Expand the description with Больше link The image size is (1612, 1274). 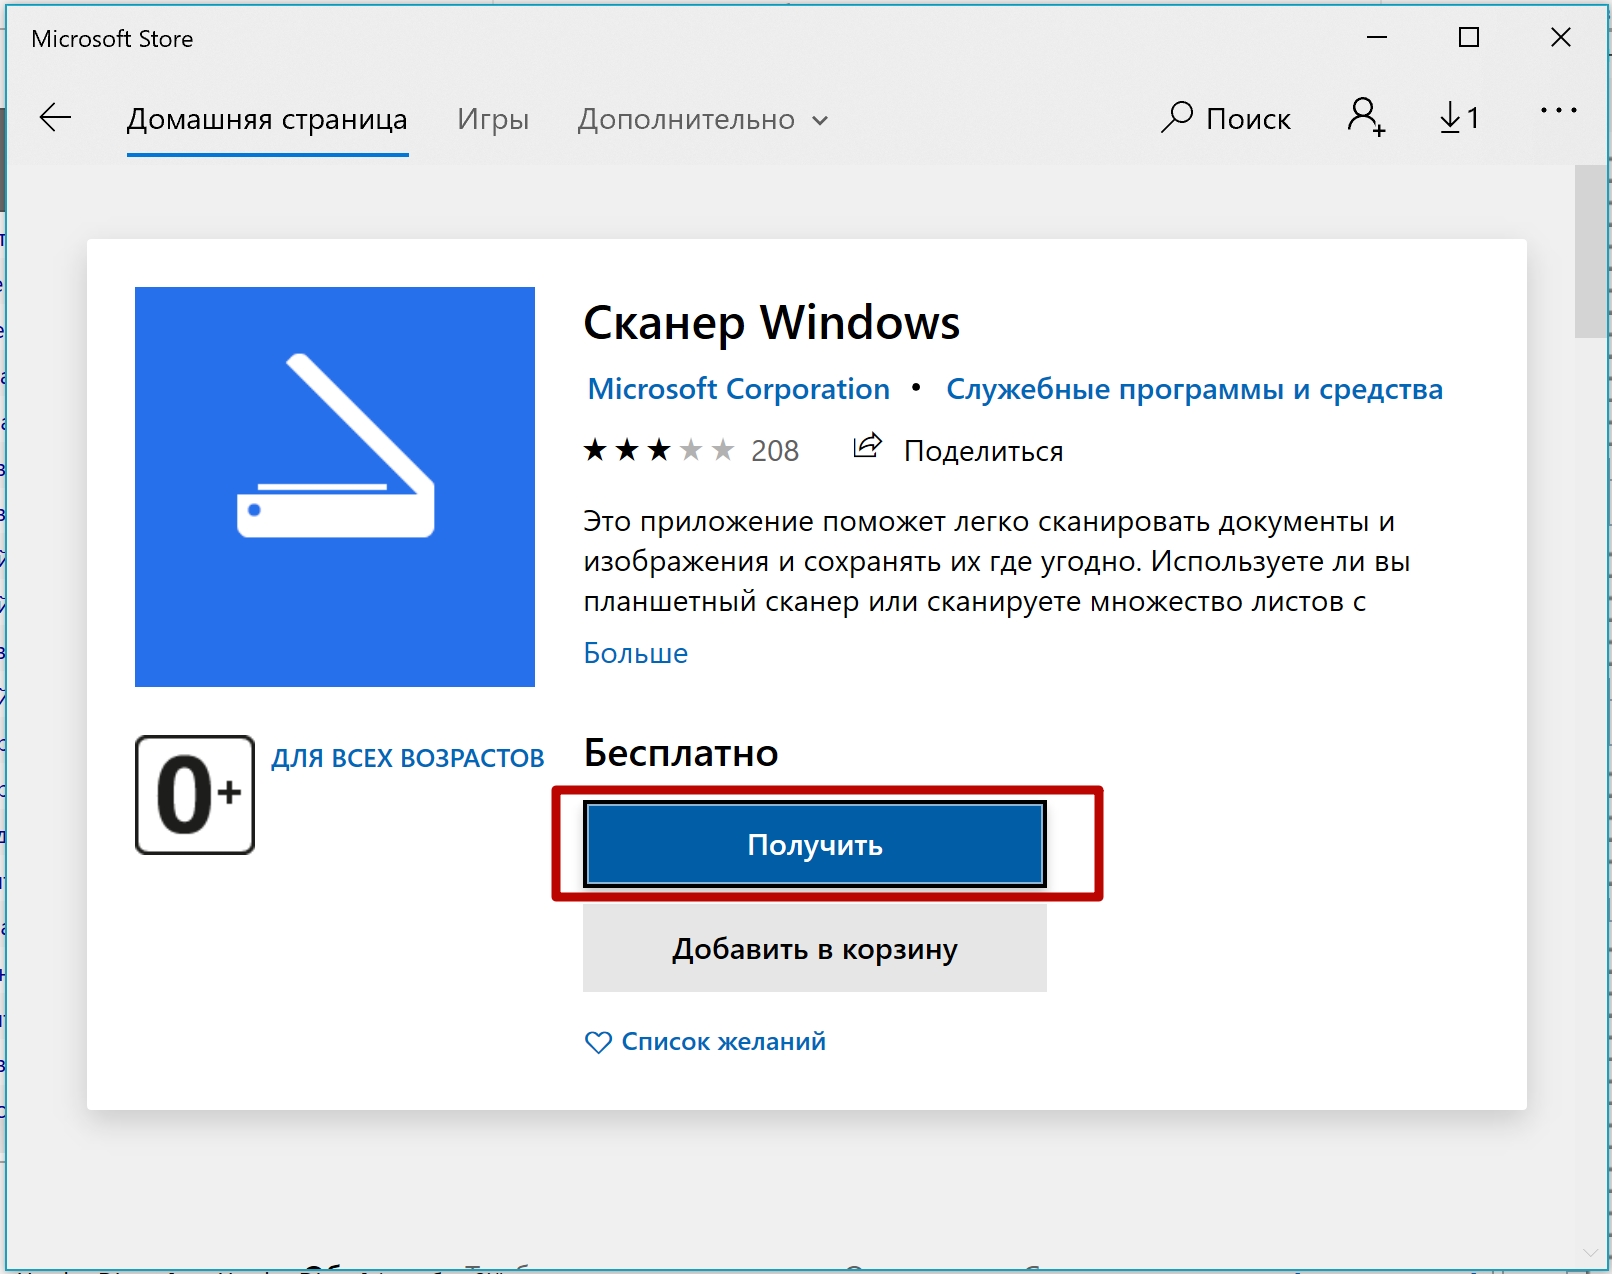[635, 652]
